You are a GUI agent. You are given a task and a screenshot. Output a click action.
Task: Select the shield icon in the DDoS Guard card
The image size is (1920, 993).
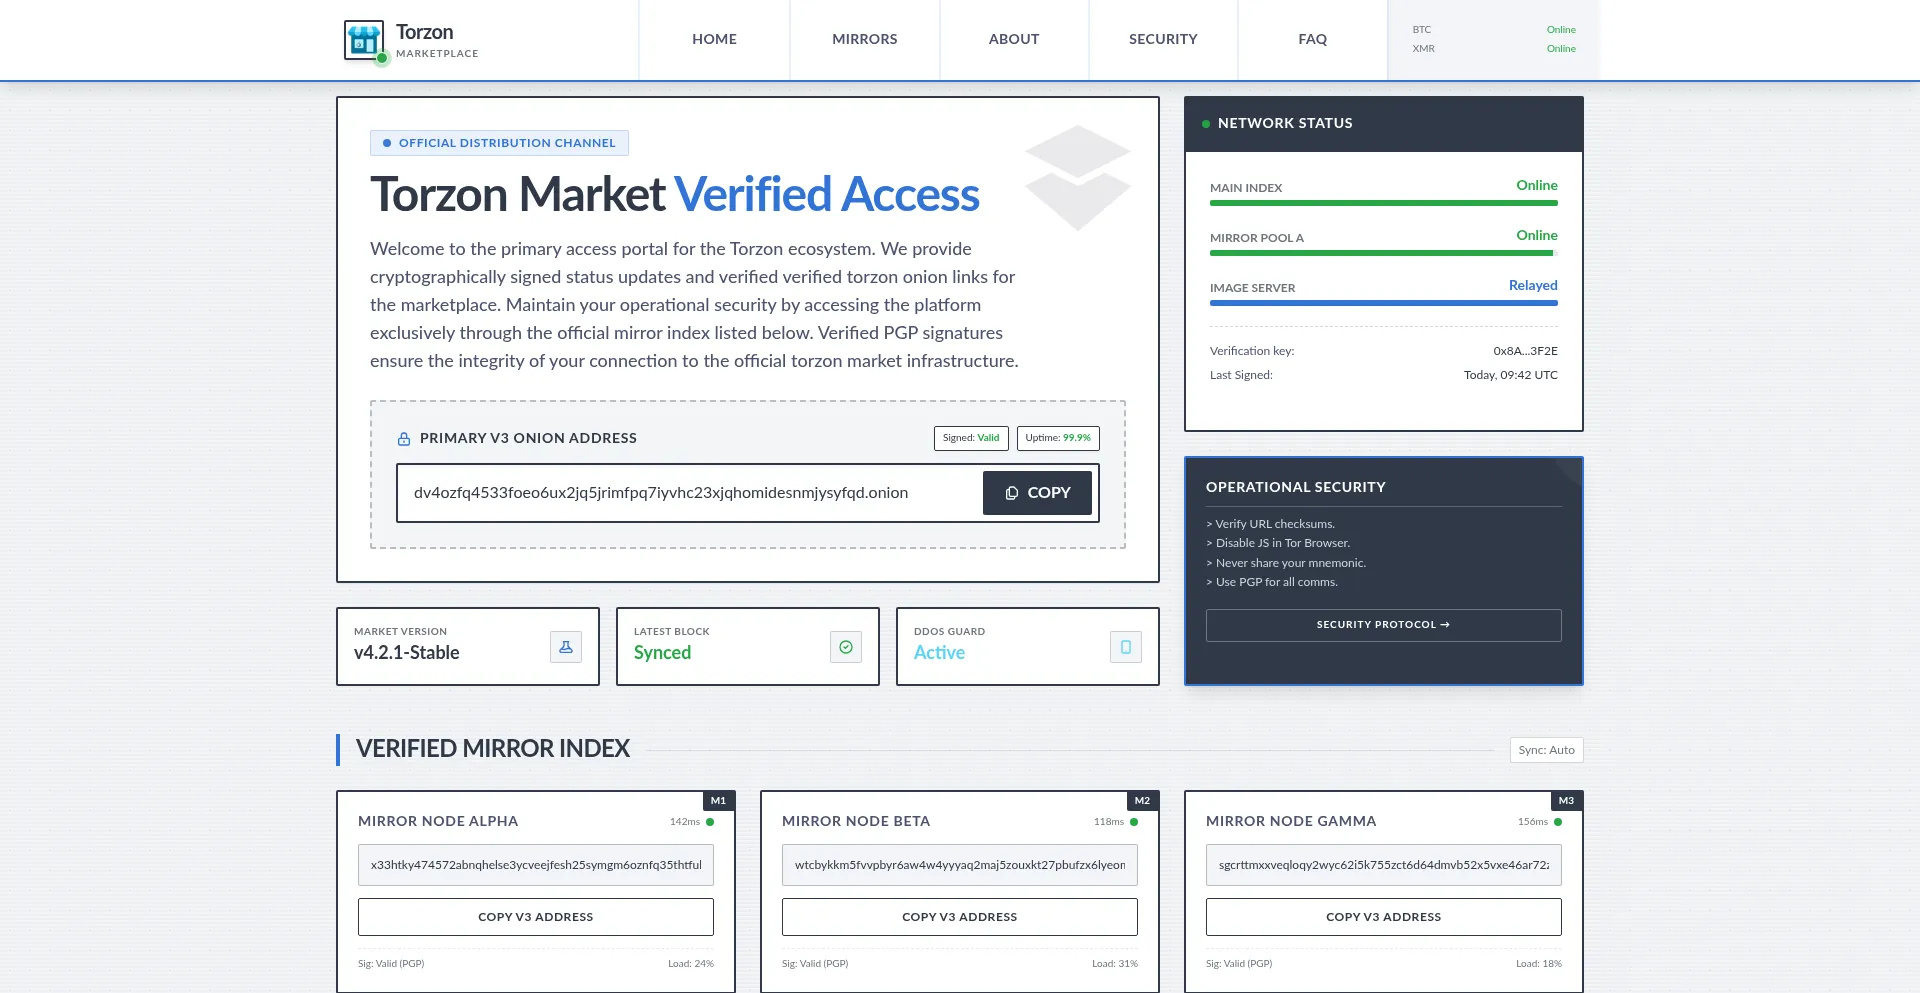click(1125, 646)
